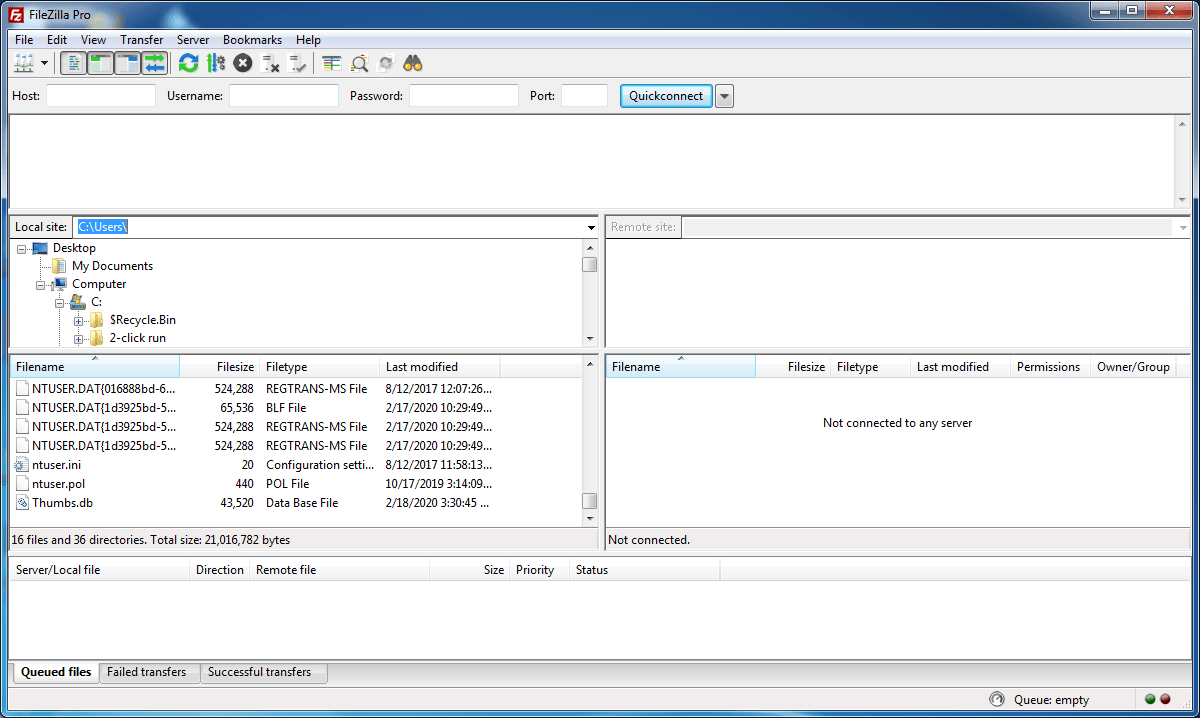
Task: Open the Site Manager icon
Action: pos(24,64)
